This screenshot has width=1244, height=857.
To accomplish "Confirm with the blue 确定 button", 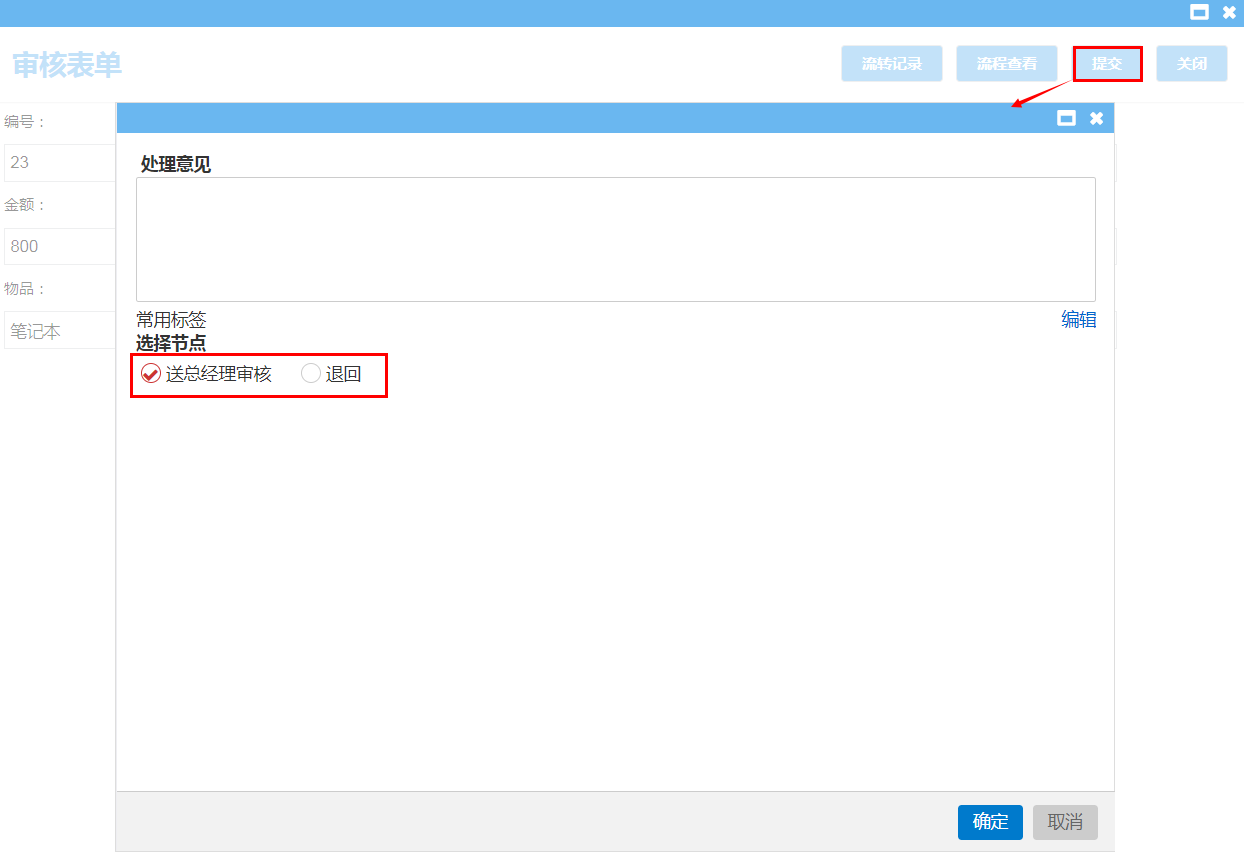I will [x=990, y=822].
